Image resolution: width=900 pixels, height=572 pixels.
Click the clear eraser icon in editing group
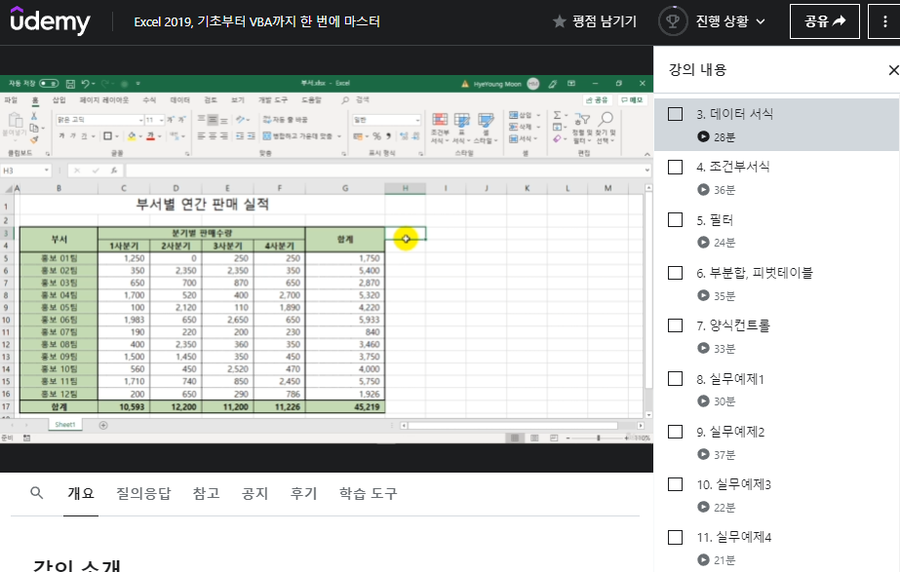[x=557, y=139]
